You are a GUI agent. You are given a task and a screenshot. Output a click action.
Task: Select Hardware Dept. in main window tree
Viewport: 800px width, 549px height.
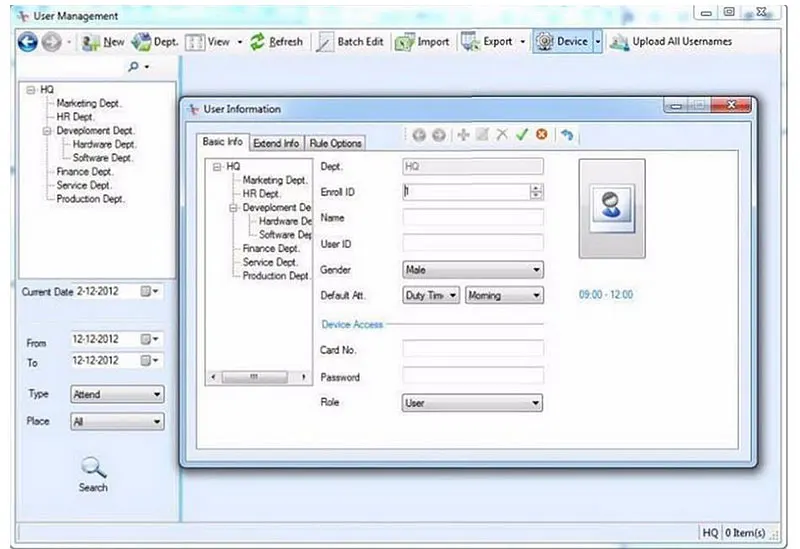pyautogui.click(x=104, y=144)
